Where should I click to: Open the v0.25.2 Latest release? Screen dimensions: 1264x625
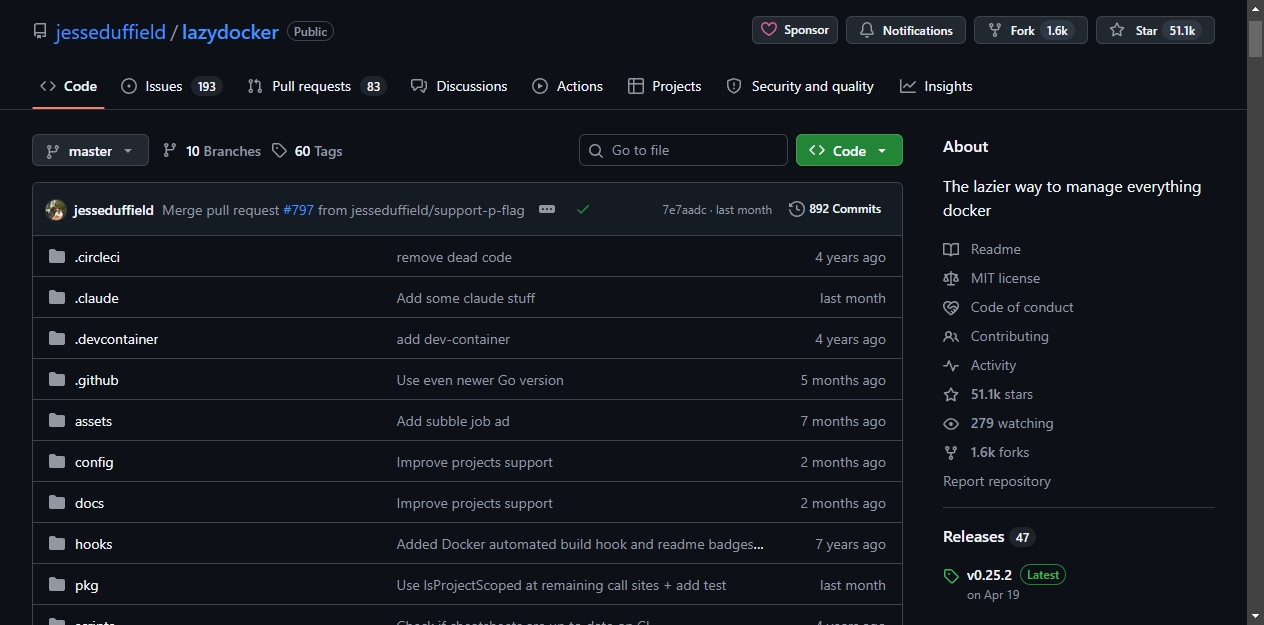point(1016,575)
